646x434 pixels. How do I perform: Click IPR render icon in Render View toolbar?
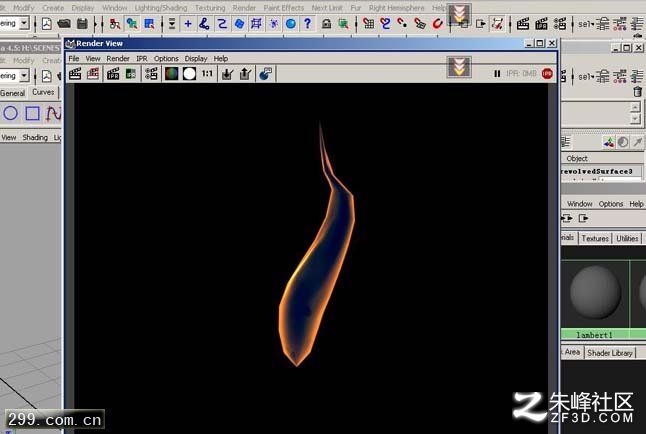click(x=113, y=74)
